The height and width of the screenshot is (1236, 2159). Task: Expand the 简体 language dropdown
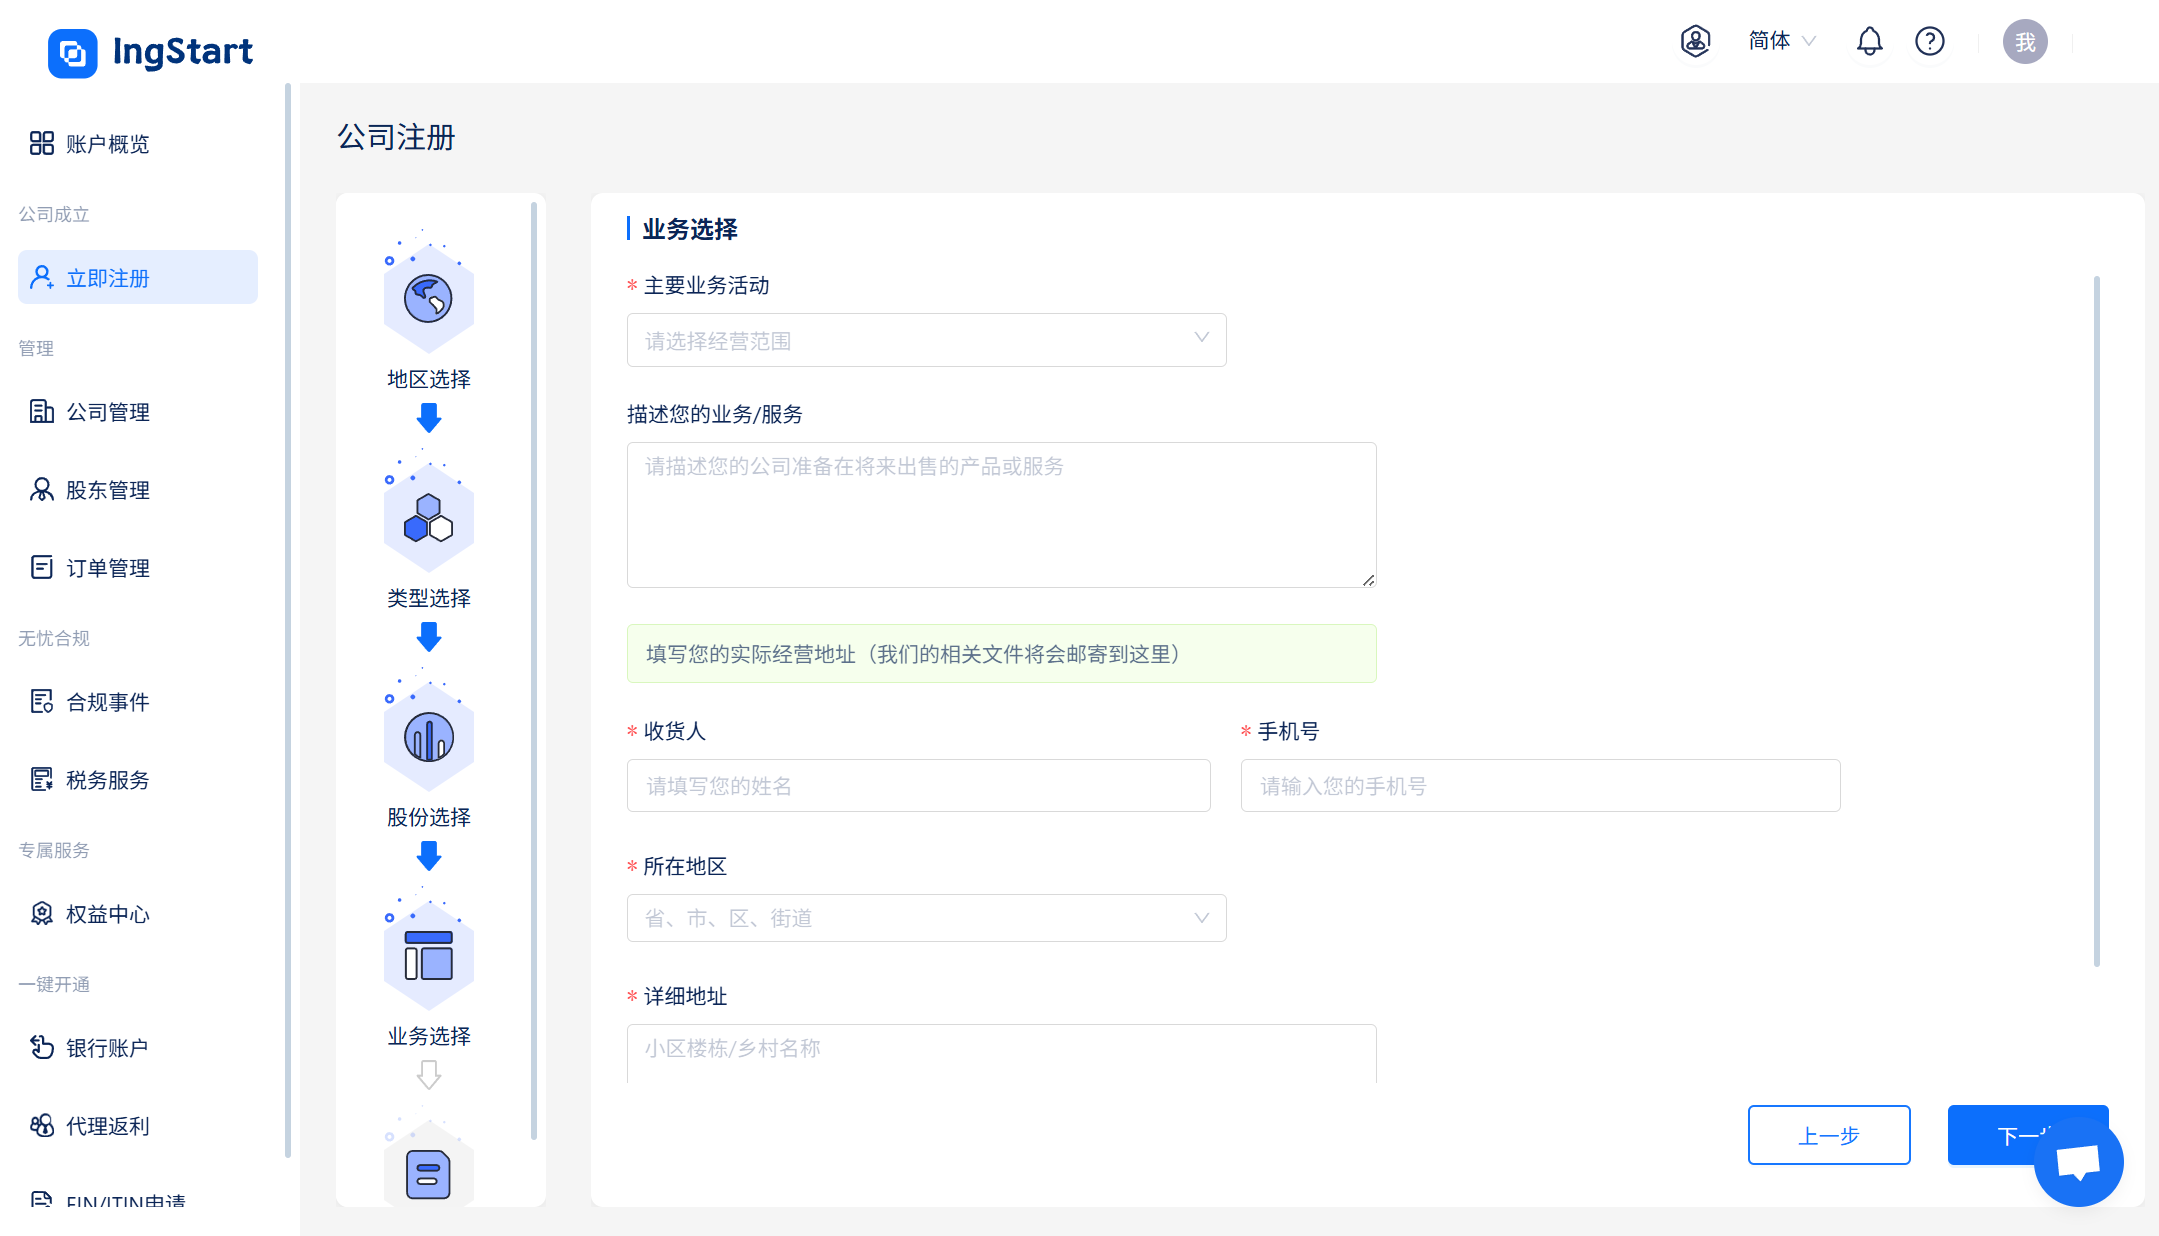1781,41
